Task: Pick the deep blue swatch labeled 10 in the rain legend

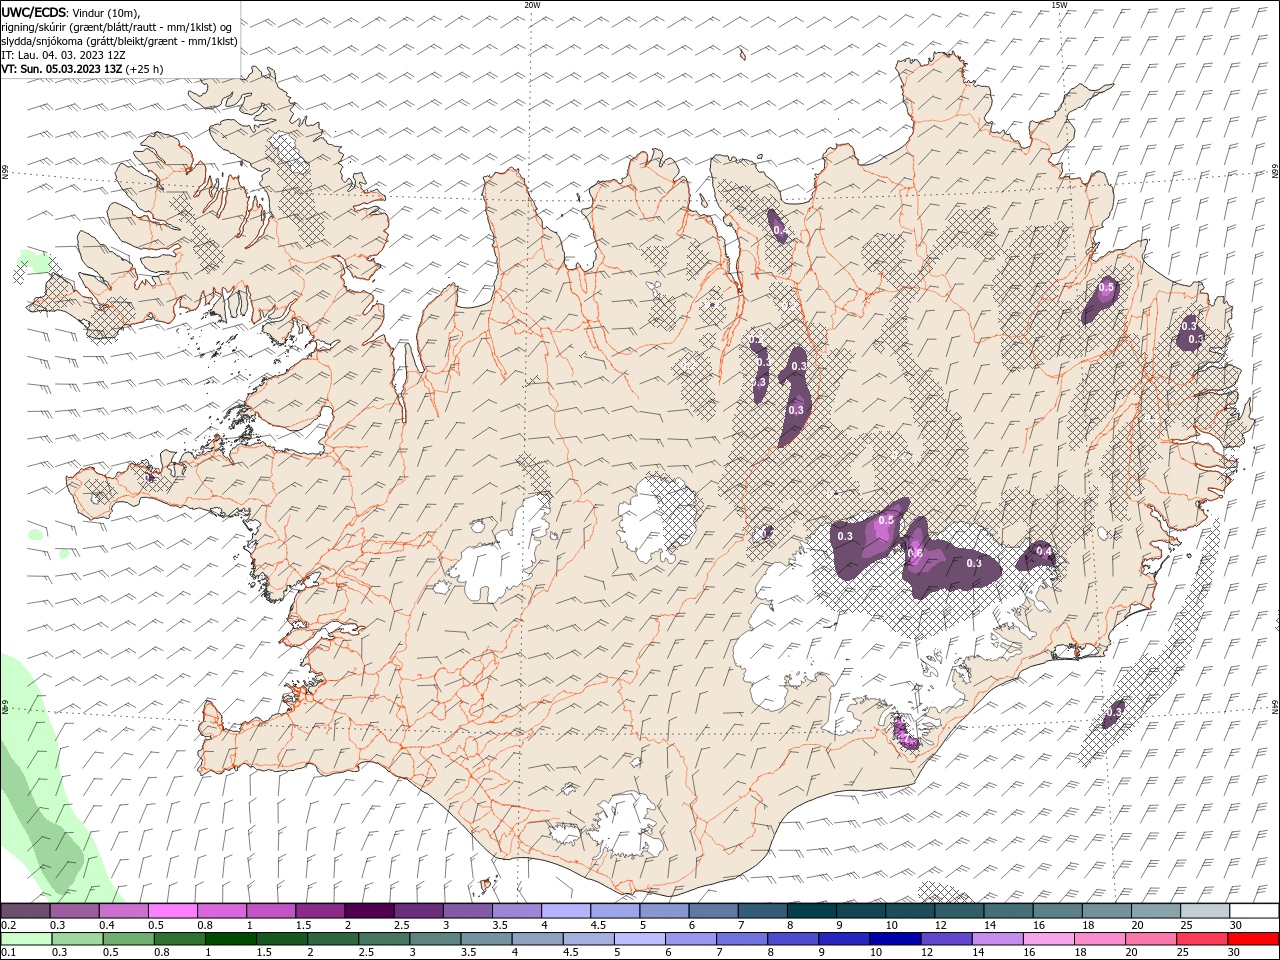Action: click(x=895, y=939)
